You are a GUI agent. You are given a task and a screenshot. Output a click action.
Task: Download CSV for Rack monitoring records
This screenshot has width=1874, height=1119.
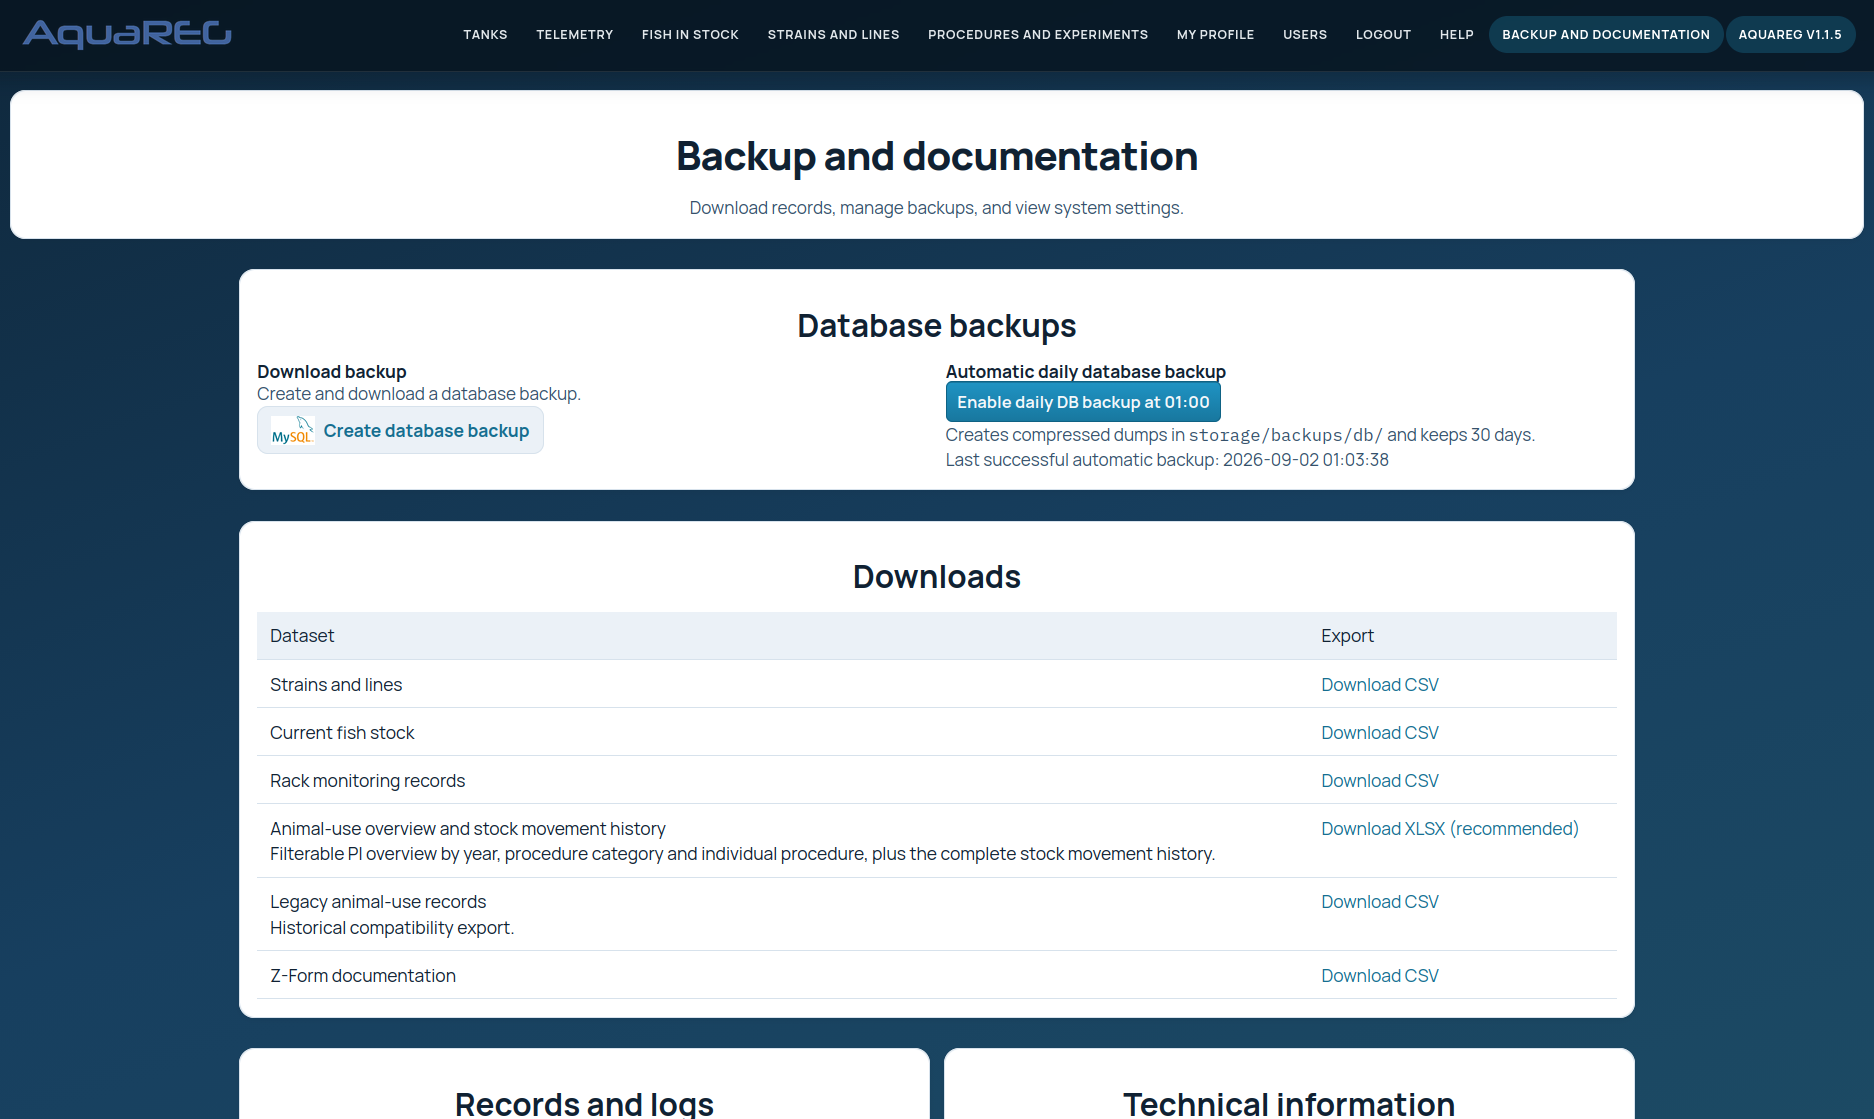(1379, 781)
